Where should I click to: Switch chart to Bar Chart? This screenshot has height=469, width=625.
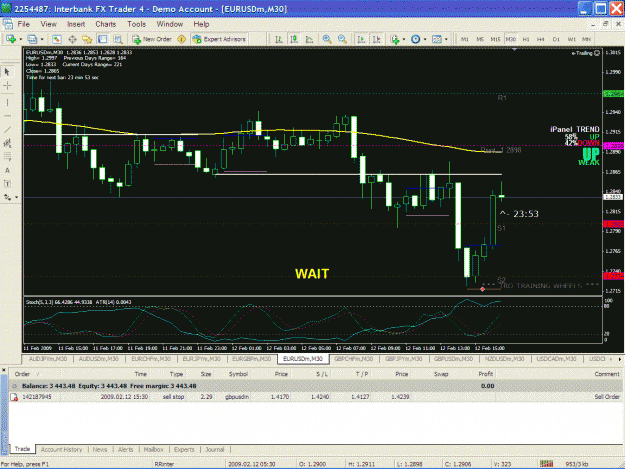click(x=279, y=39)
